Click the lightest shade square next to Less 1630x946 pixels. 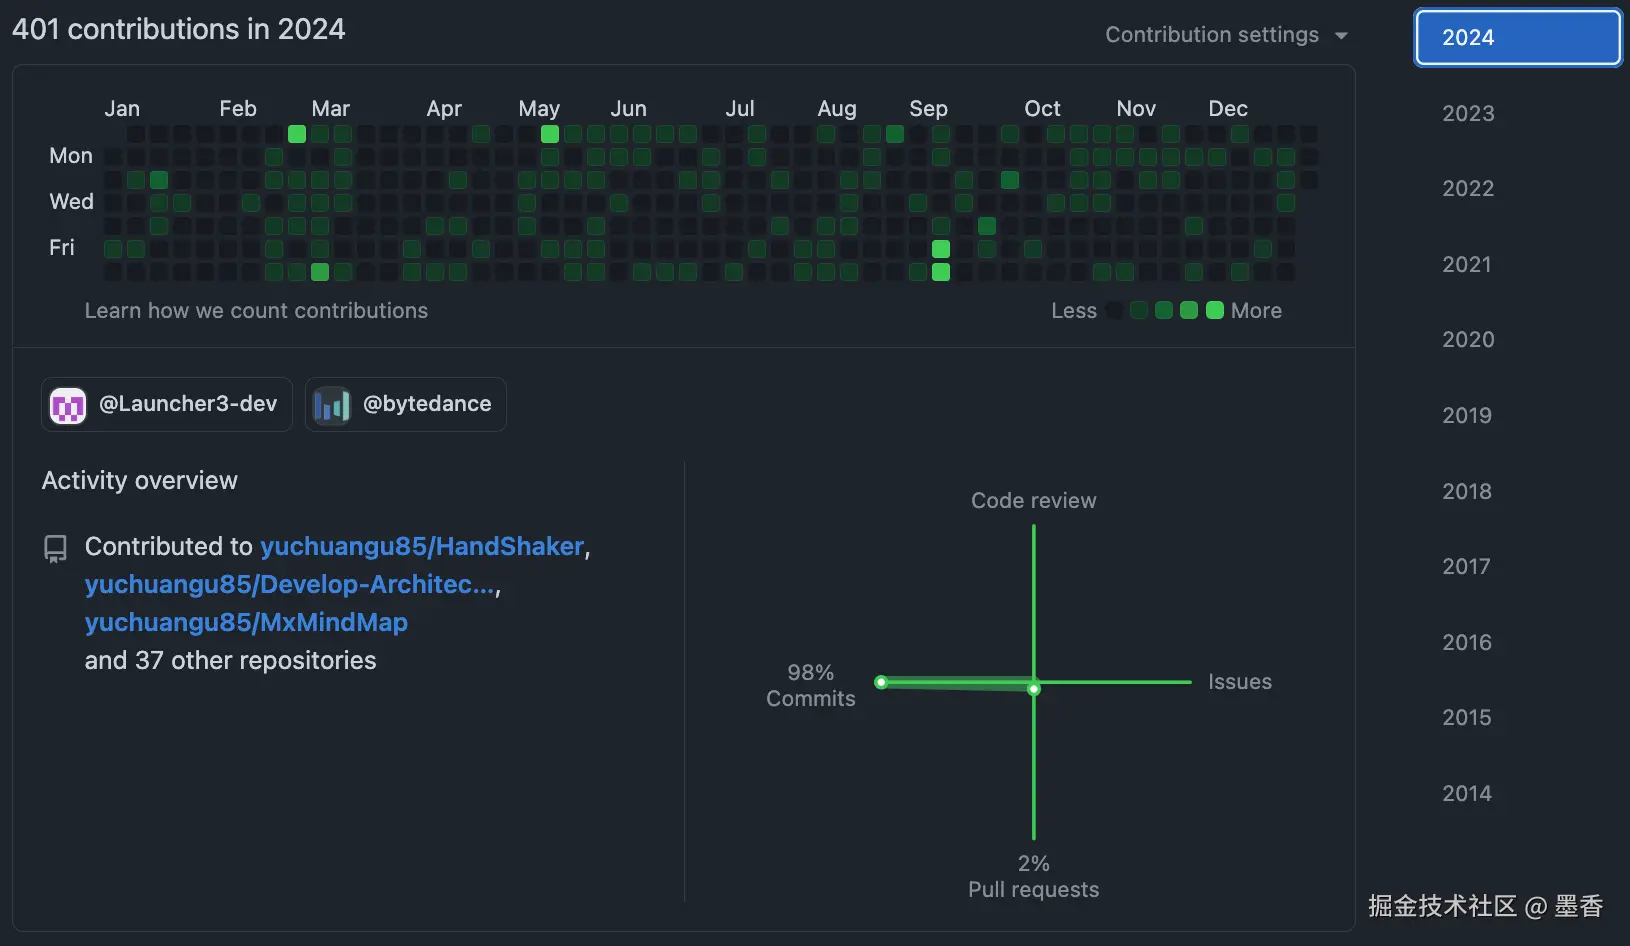coord(1112,310)
